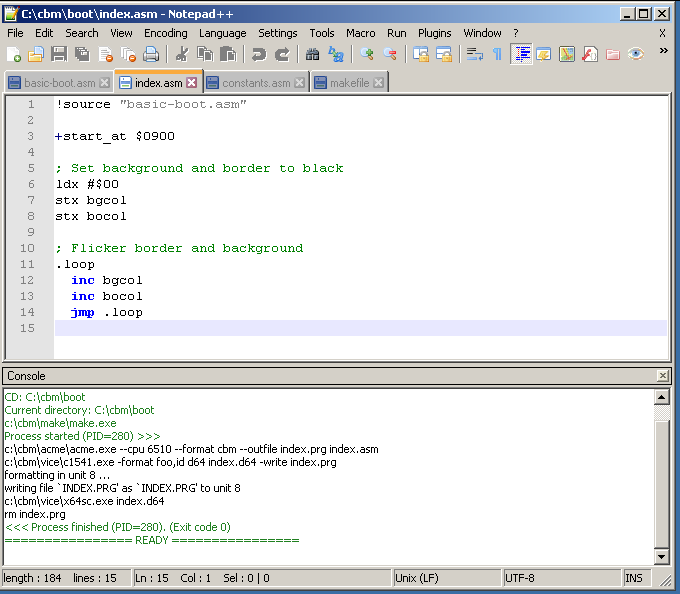Click line number 15 in the margin
The height and width of the screenshot is (594, 680).
click(x=27, y=328)
